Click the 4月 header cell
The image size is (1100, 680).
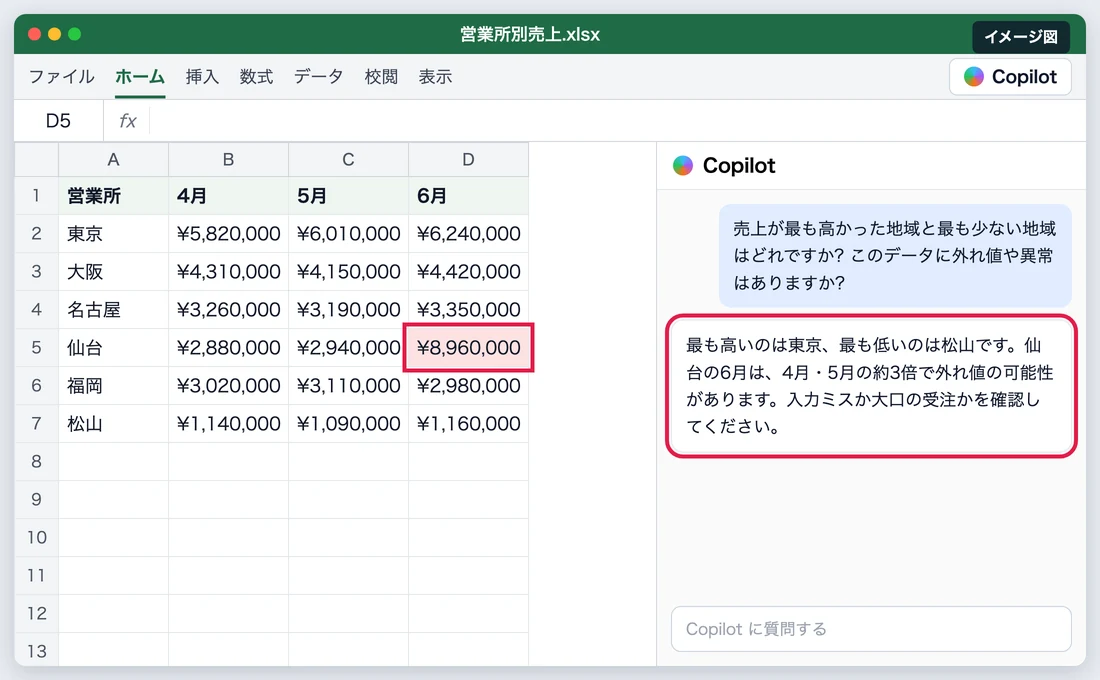228,195
